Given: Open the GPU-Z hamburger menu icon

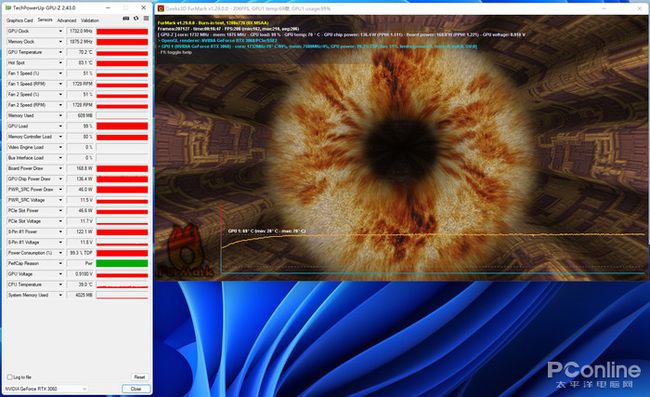Looking at the screenshot, I should point(146,18).
